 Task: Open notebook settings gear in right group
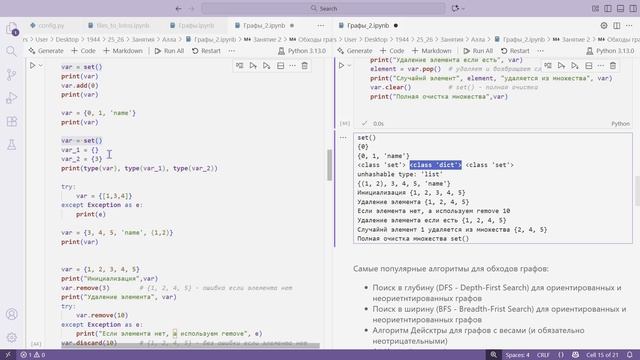pyautogui.click(x=604, y=25)
